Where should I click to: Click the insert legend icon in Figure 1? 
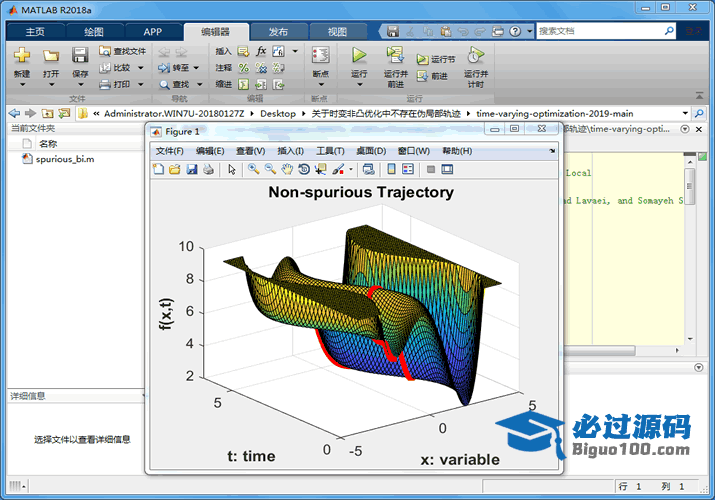point(408,170)
